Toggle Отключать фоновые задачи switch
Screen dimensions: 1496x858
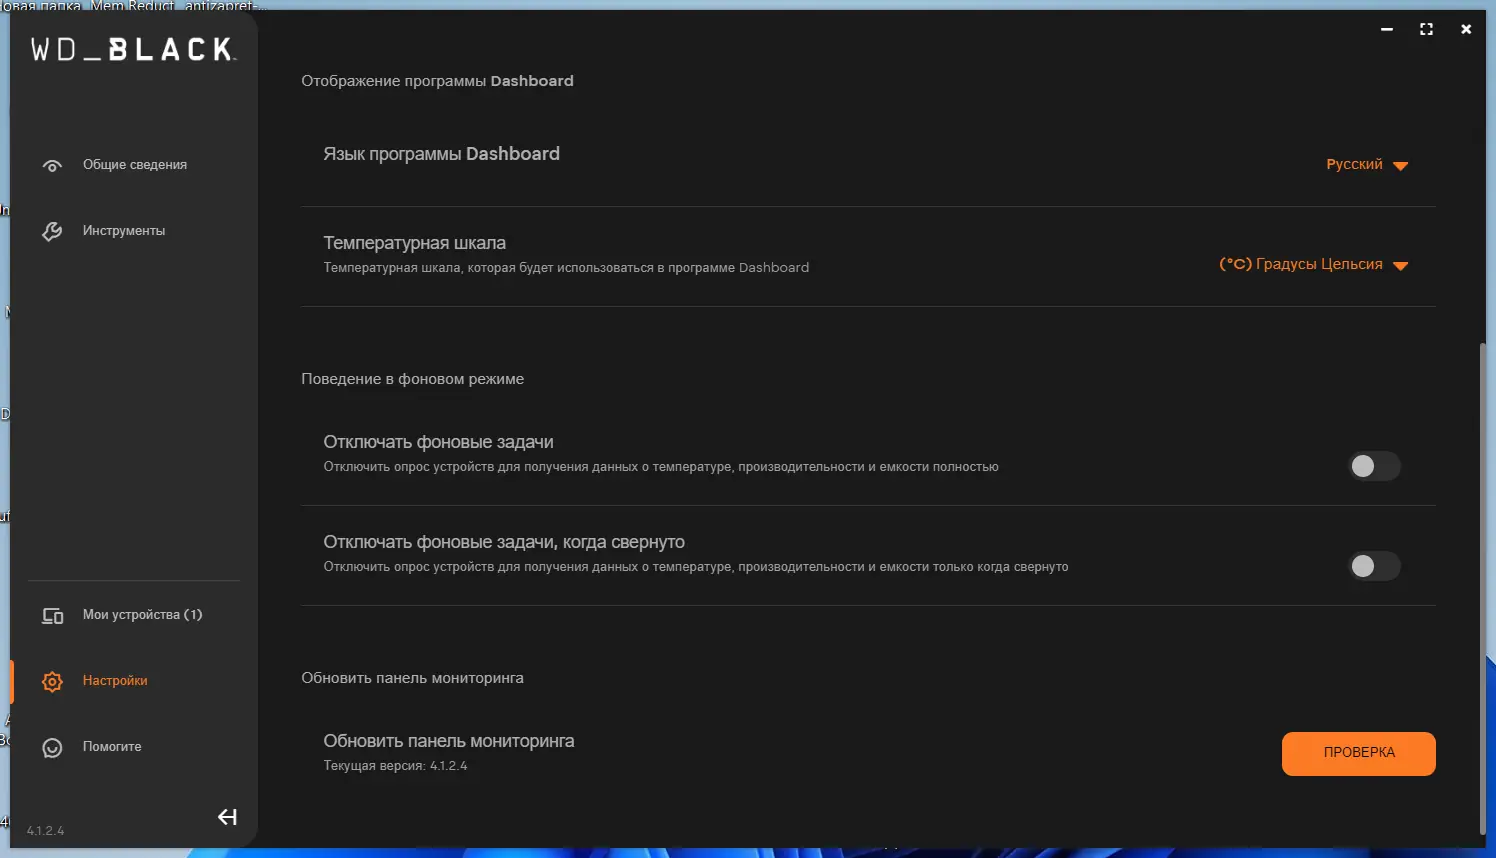click(x=1374, y=466)
